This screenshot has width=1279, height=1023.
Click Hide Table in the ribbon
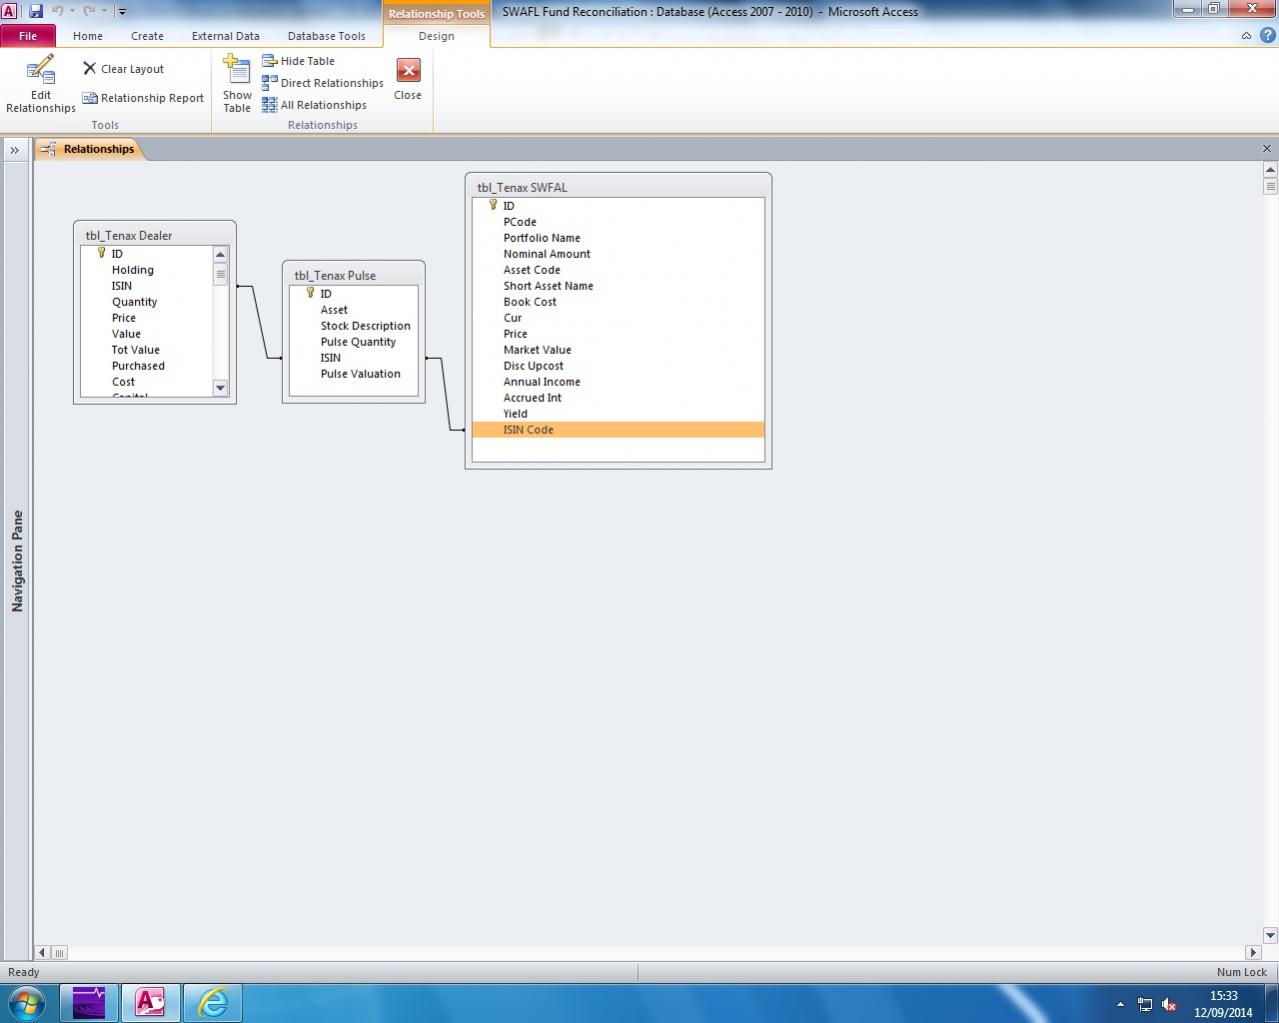(x=298, y=61)
